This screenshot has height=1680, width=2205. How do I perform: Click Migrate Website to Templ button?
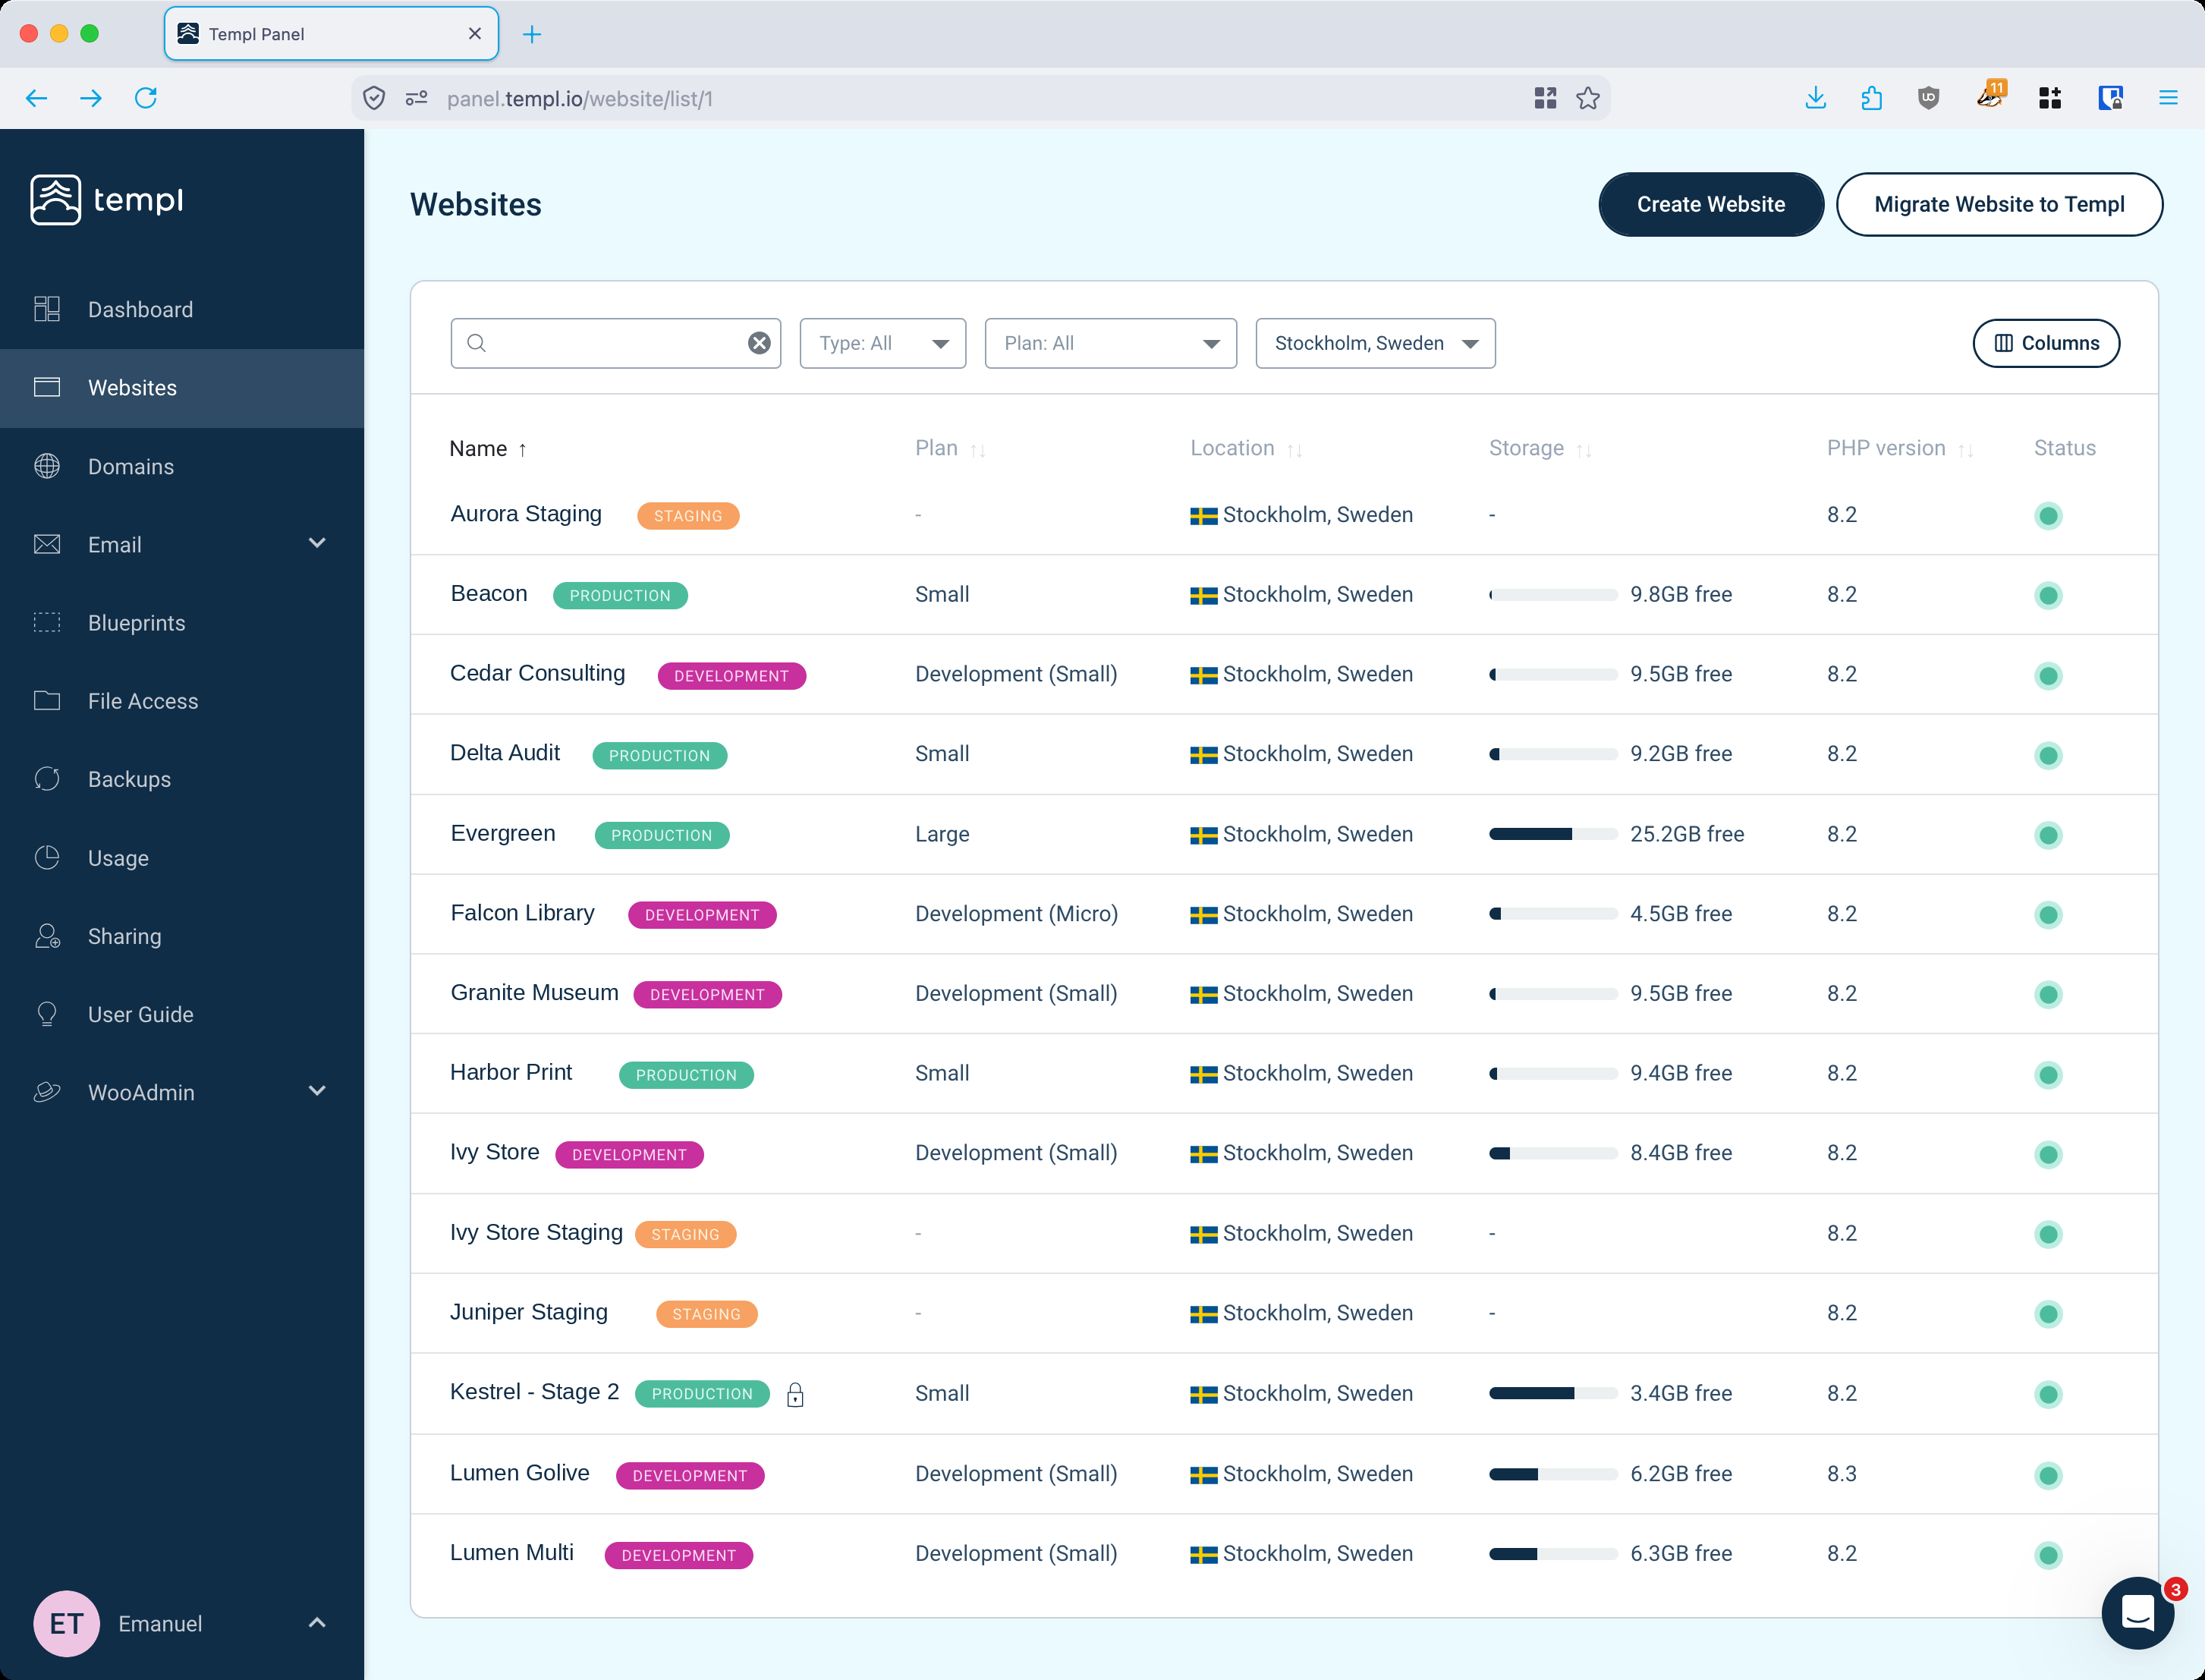click(1999, 204)
